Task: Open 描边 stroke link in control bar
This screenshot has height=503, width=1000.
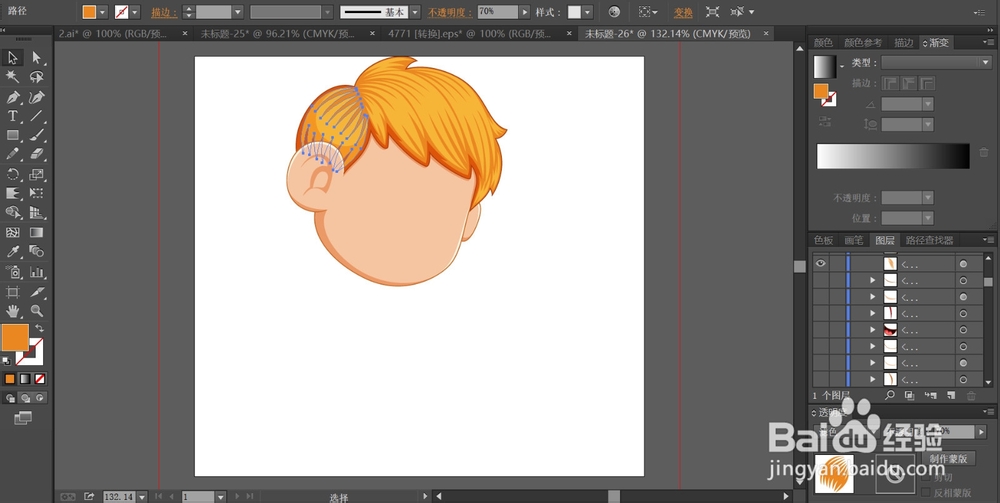Action: pos(164,12)
